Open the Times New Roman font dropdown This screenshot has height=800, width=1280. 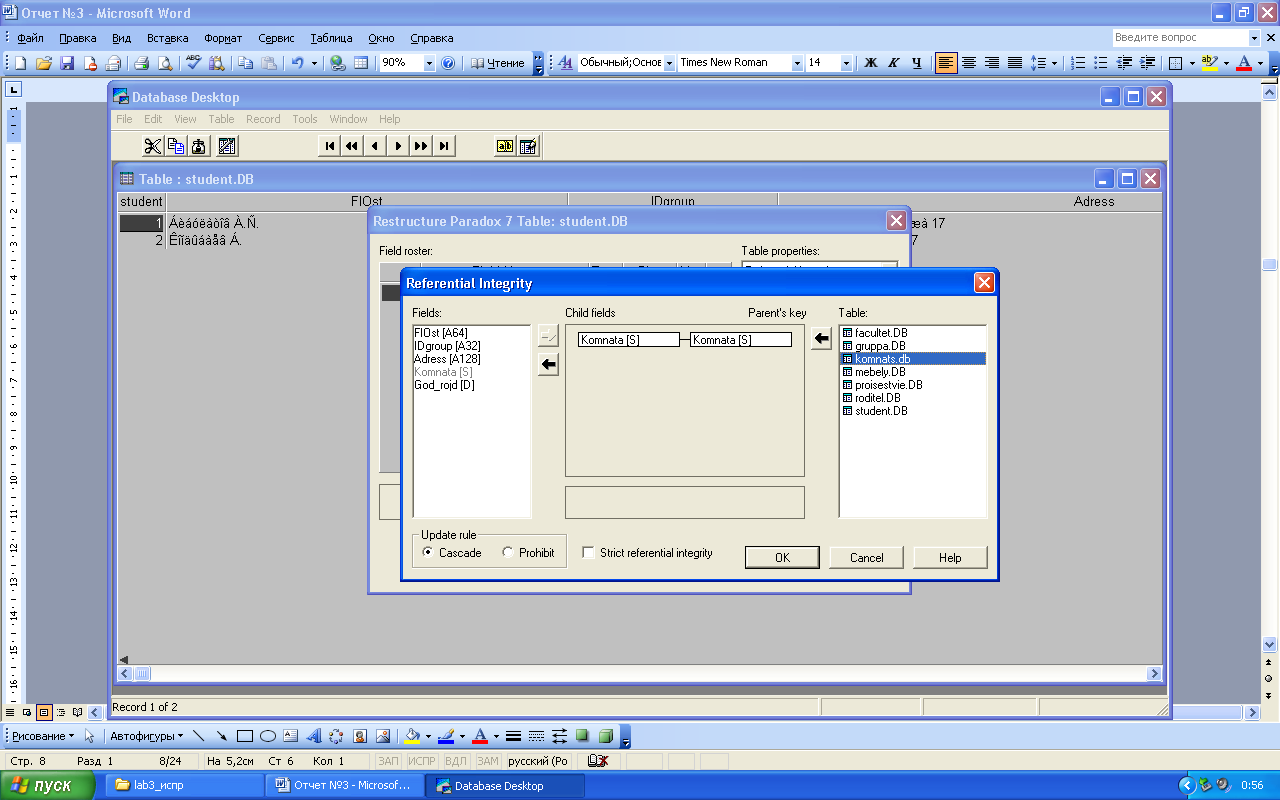[x=797, y=63]
